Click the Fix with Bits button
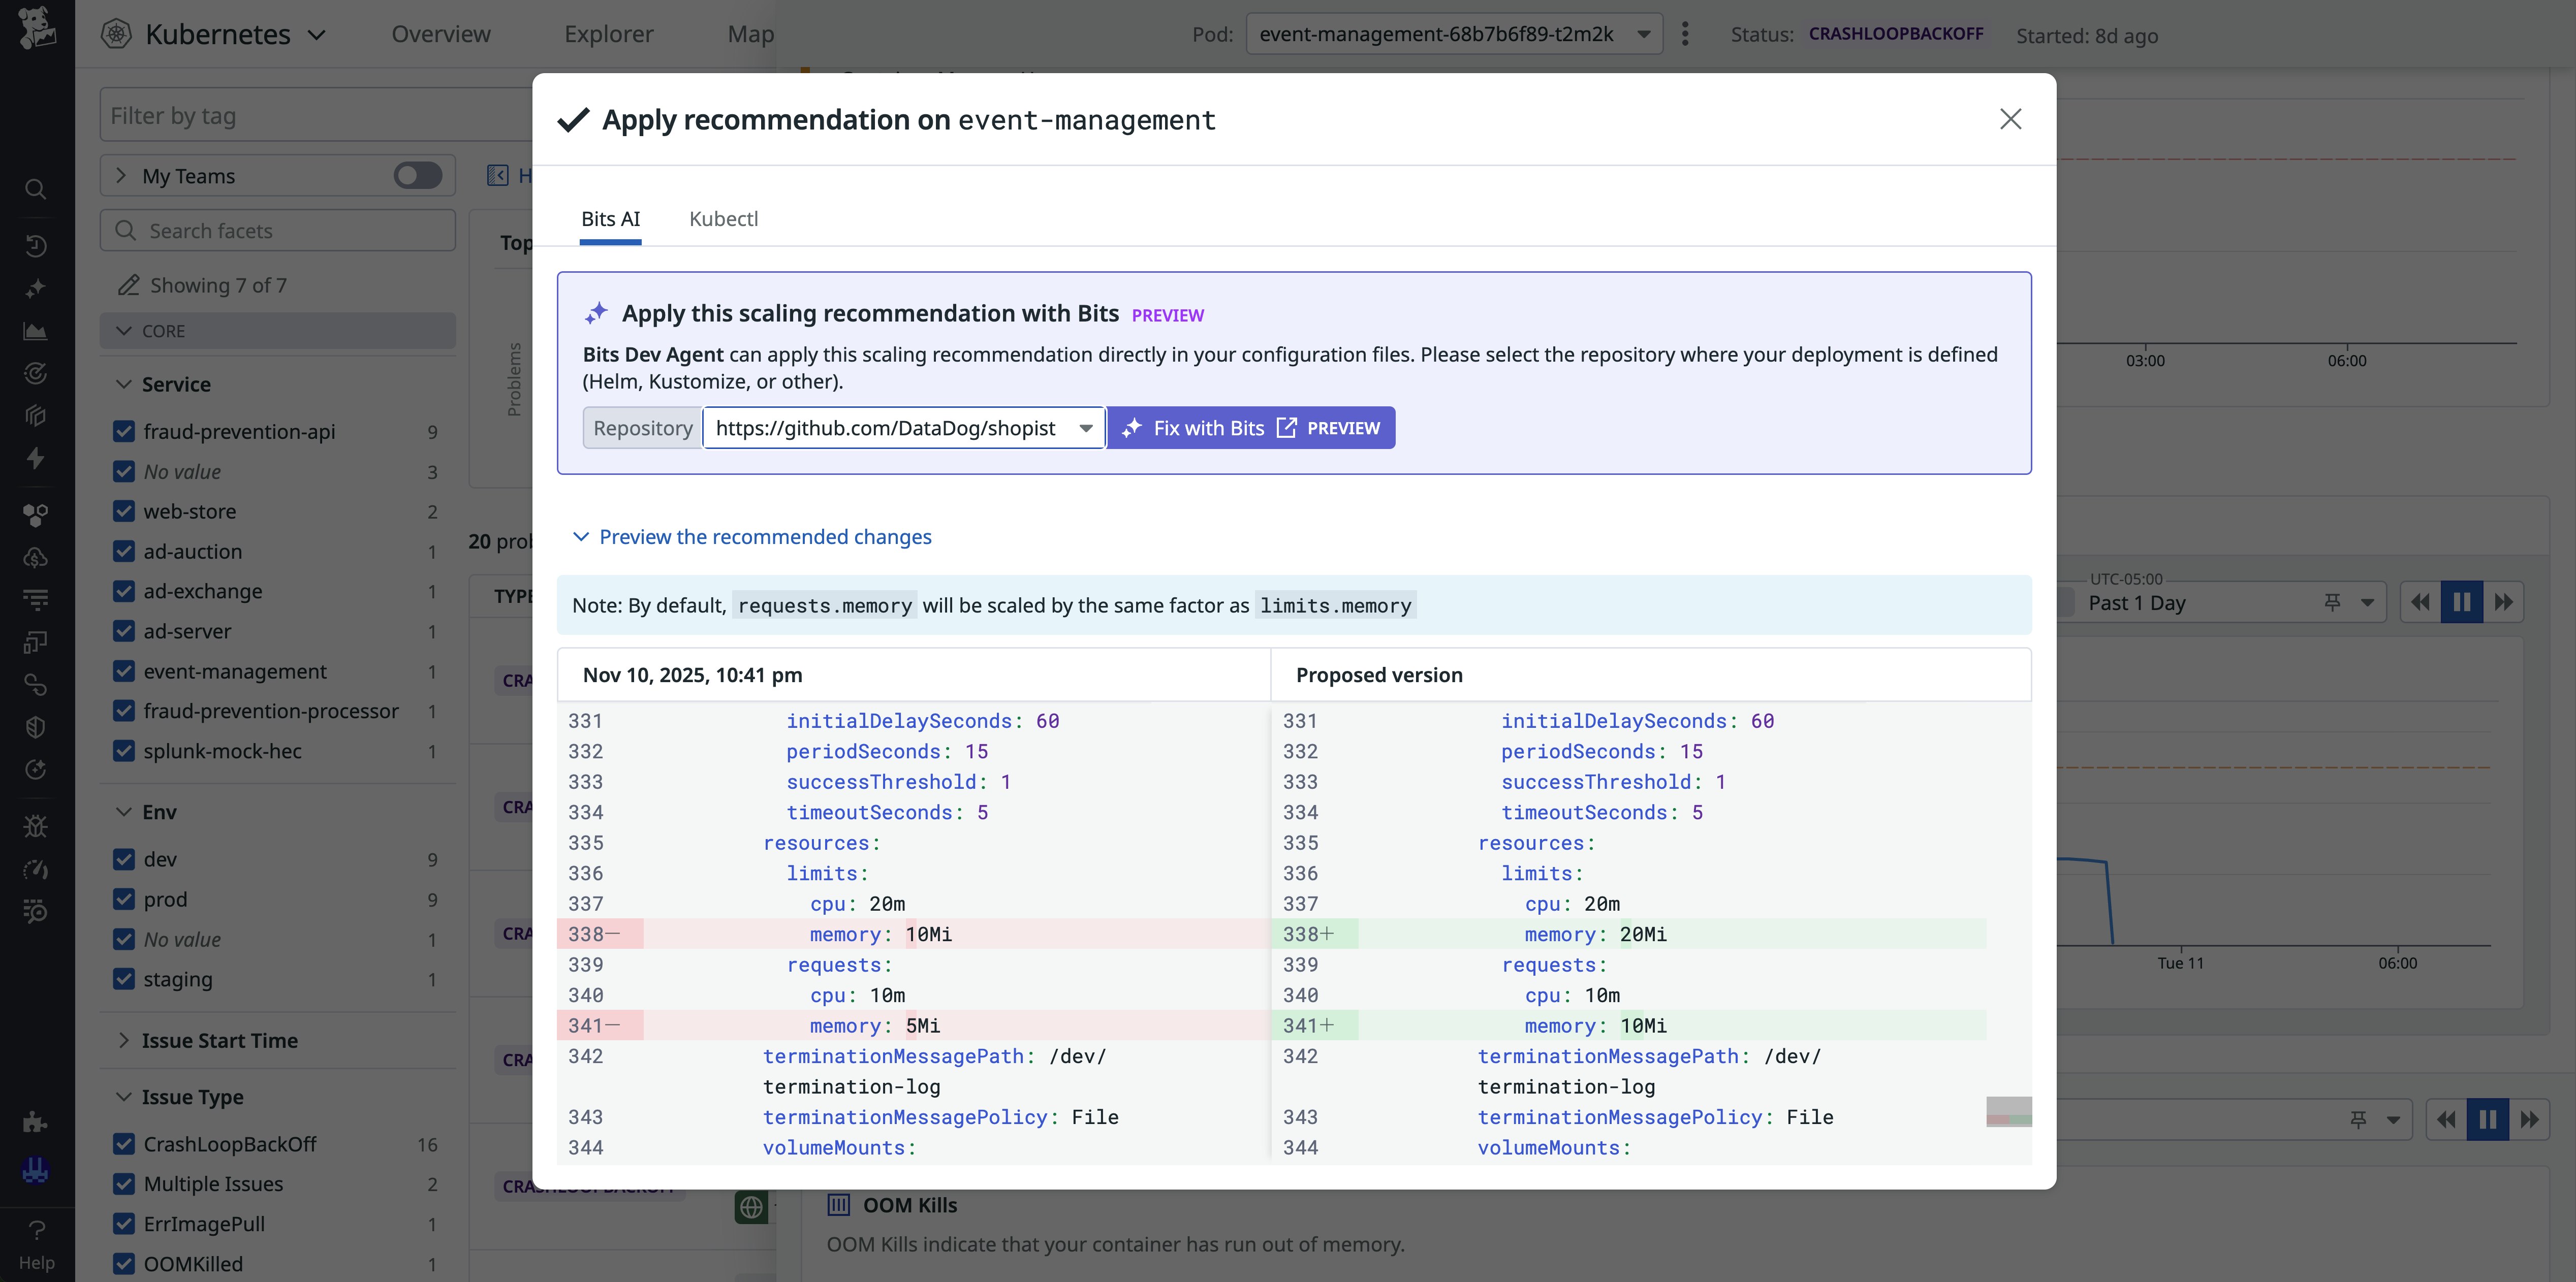 pos(1251,427)
